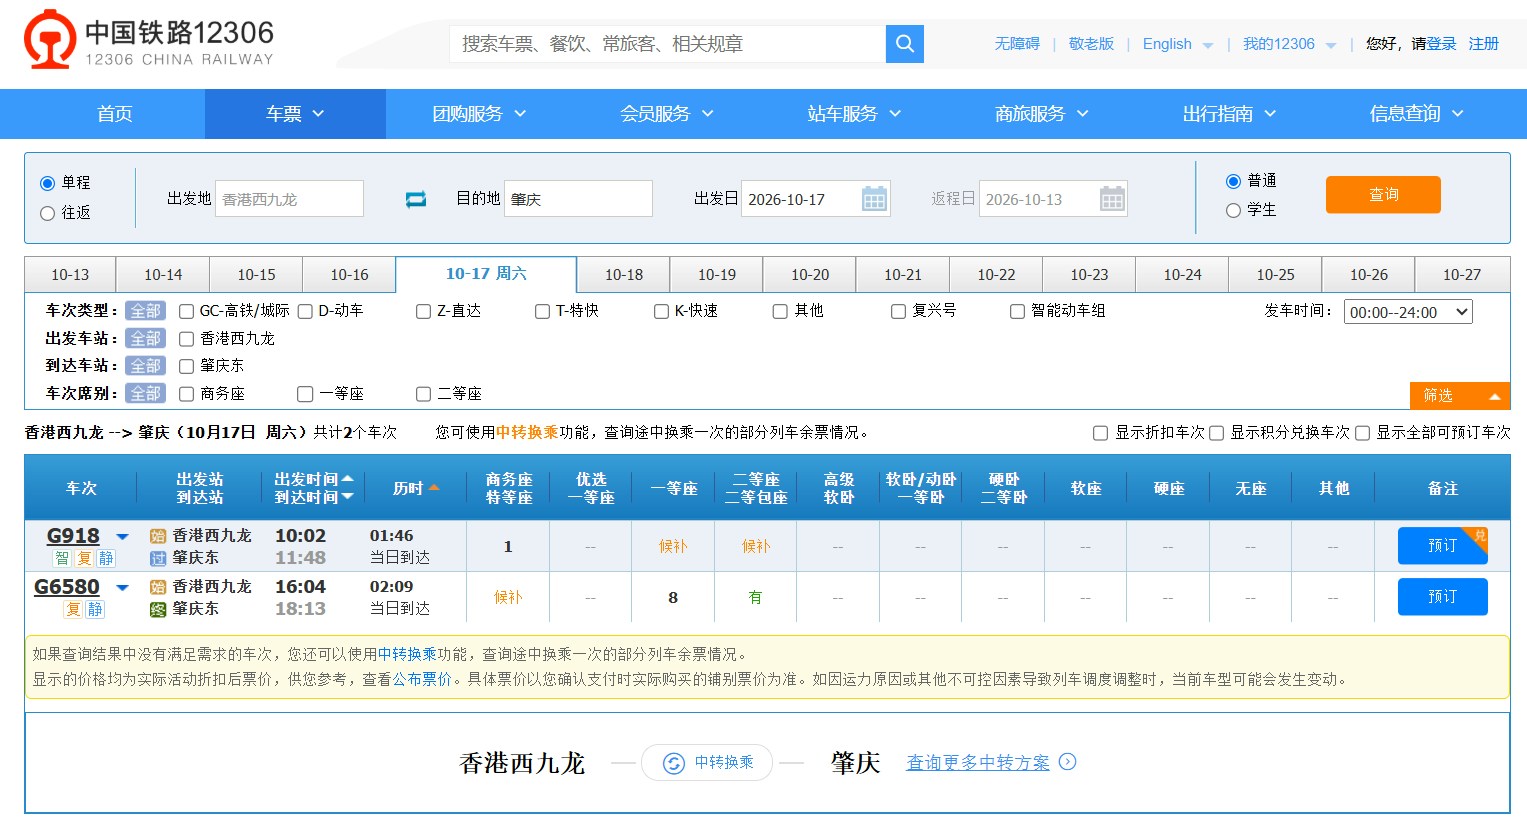Image resolution: width=1527 pixels, height=829 pixels.
Task: Enable 显示全部可预订车次 checkbox
Action: point(1362,433)
